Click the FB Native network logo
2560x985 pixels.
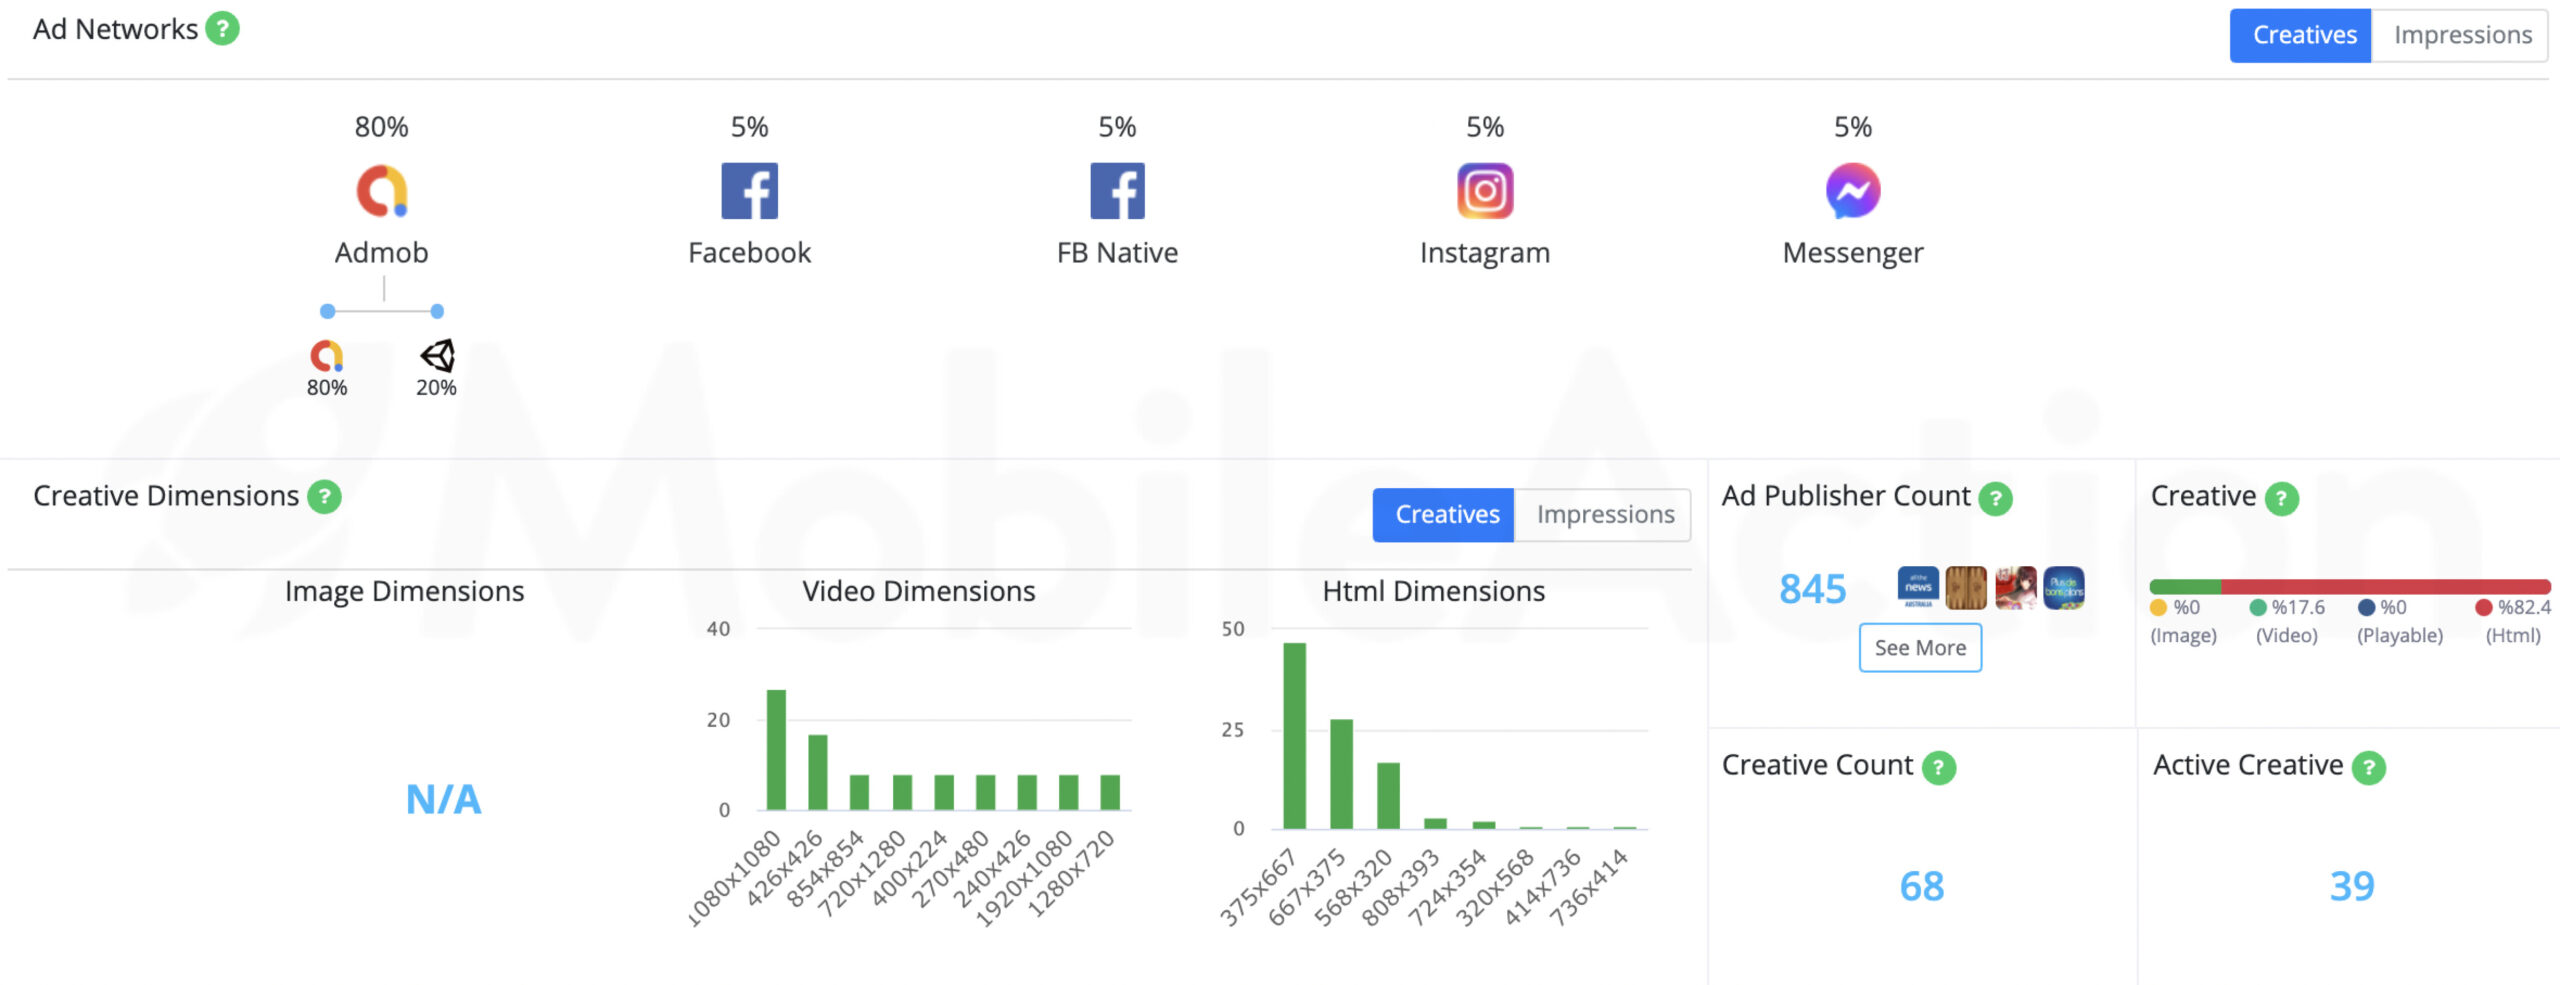coord(1117,191)
